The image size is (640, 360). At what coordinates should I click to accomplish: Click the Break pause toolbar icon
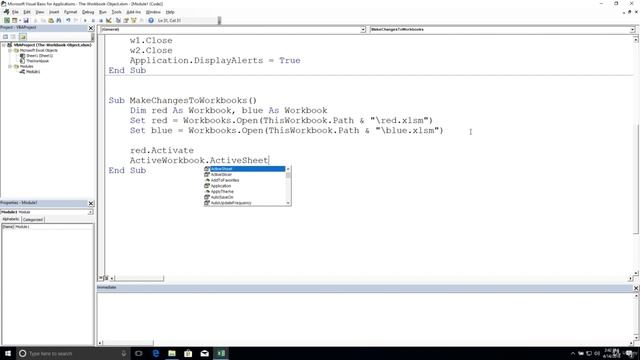click(x=93, y=20)
